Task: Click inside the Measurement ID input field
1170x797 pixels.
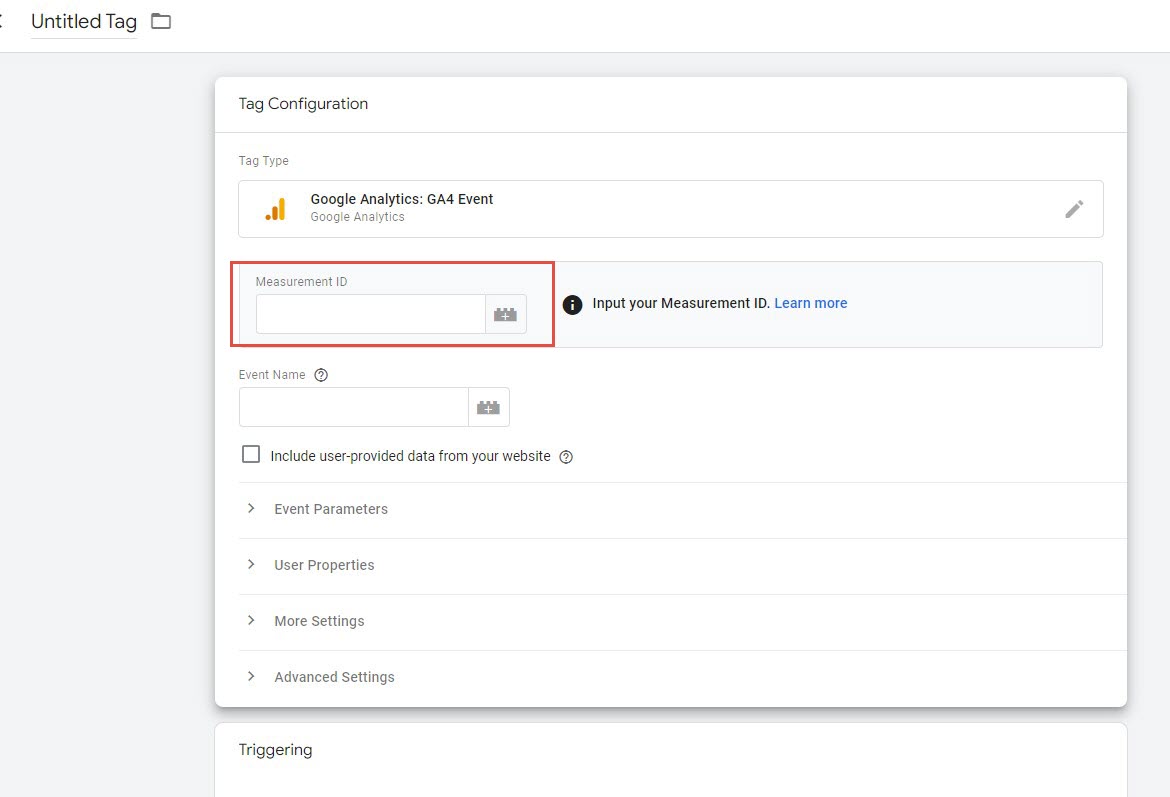Action: [368, 313]
